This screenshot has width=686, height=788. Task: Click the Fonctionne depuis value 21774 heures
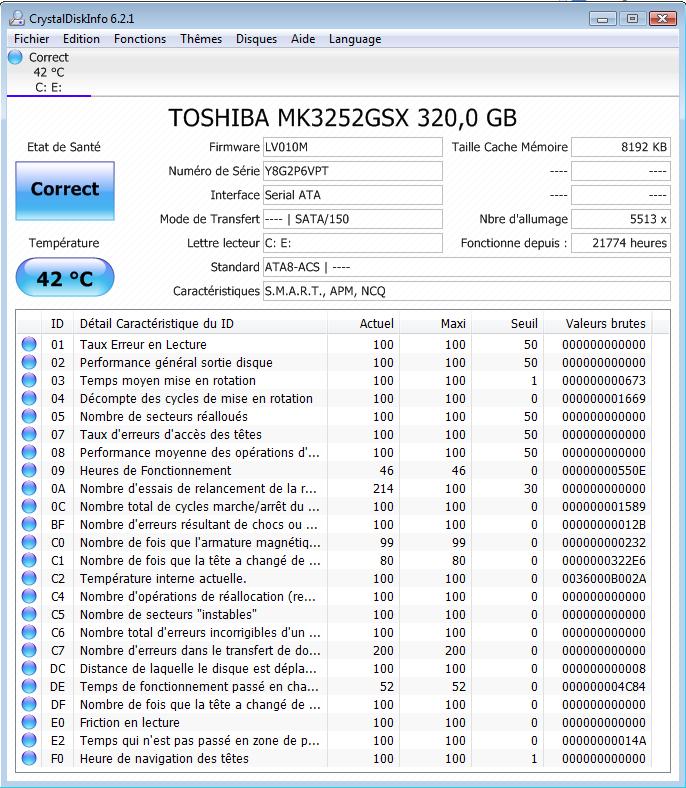[621, 243]
